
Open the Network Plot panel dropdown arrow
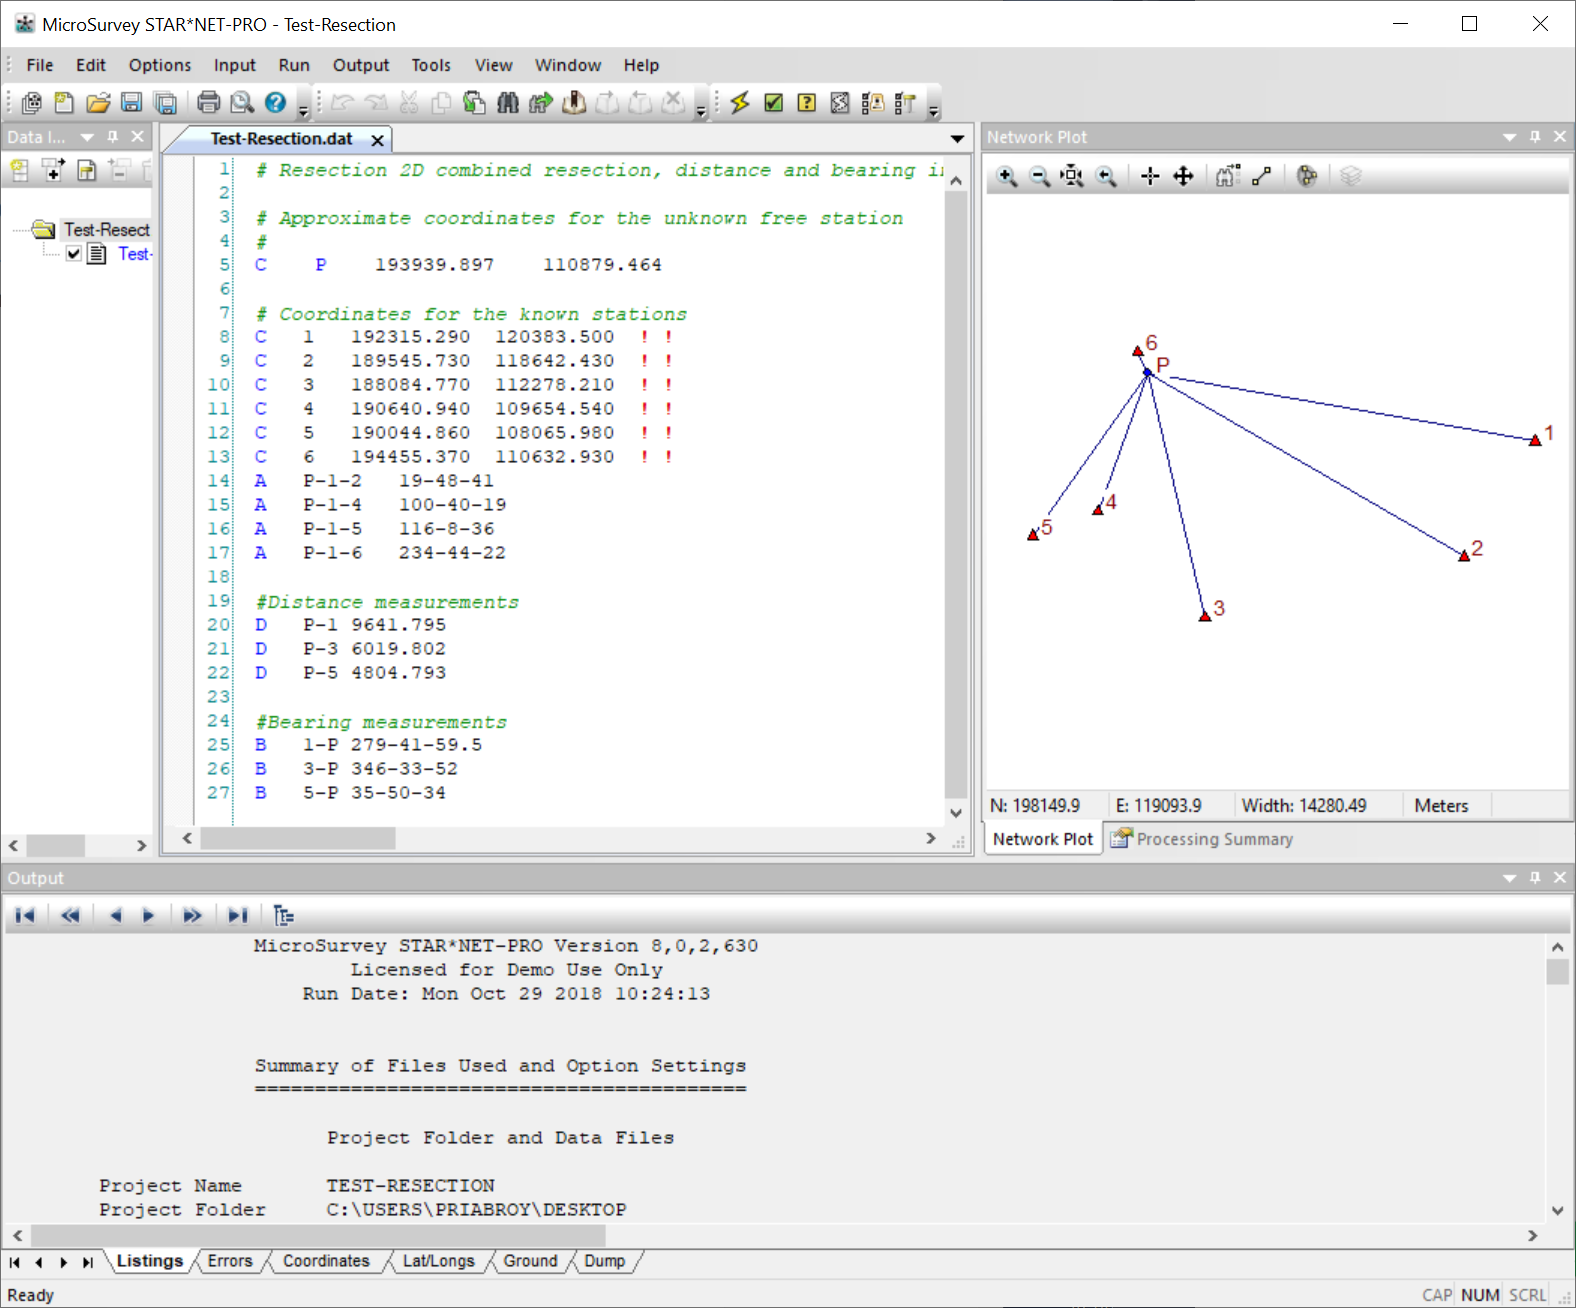(1510, 137)
